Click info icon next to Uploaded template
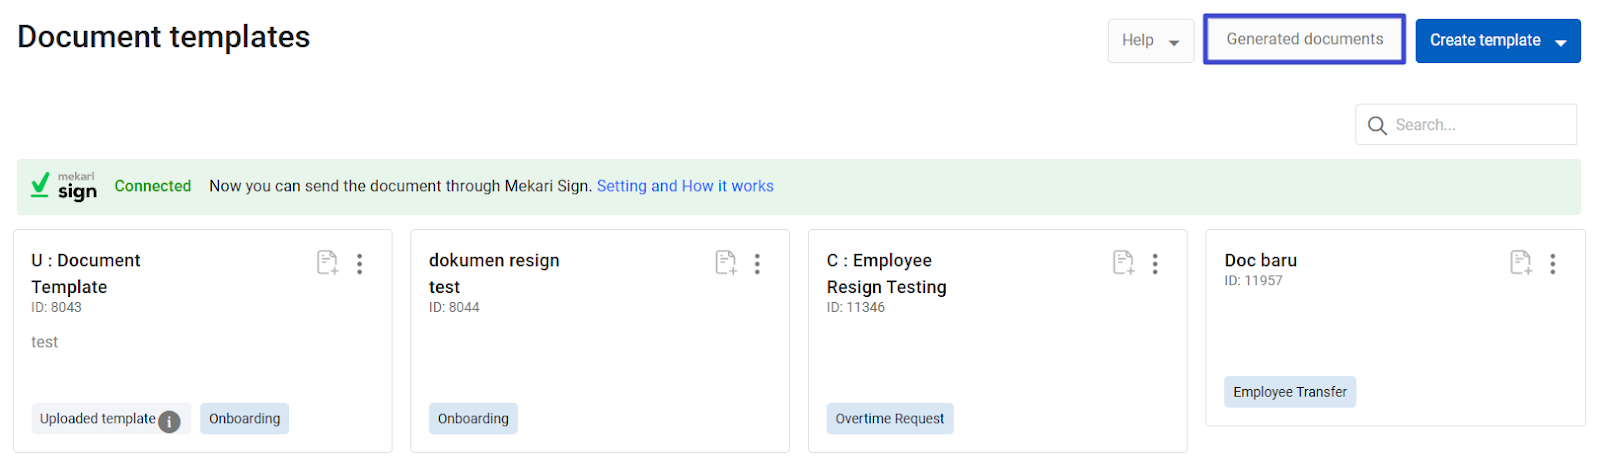Viewport: 1600px width, 458px height. pyautogui.click(x=170, y=421)
